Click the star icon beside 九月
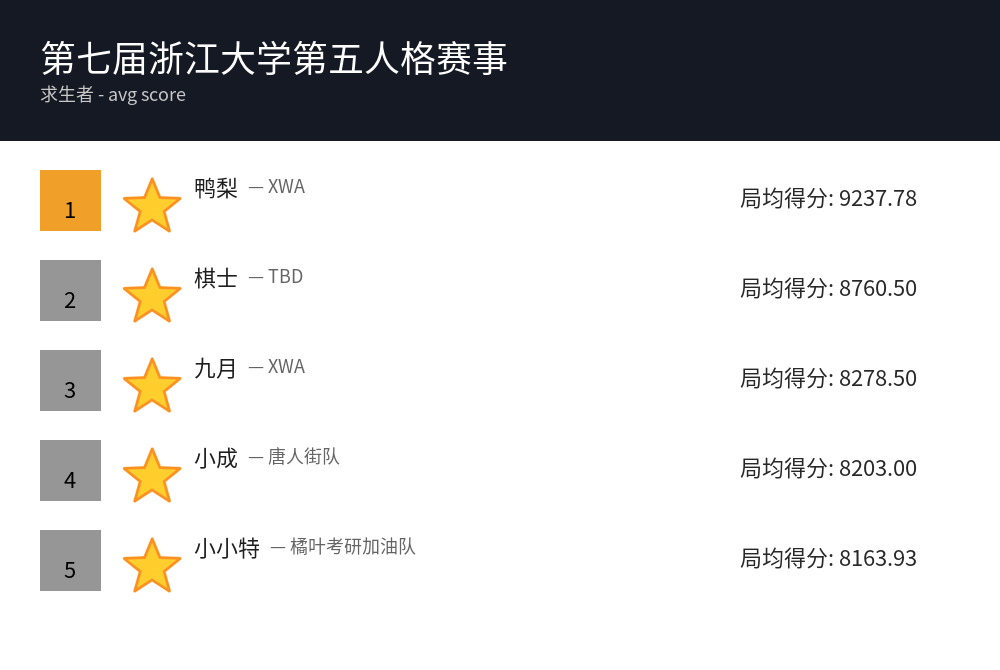 (152, 385)
